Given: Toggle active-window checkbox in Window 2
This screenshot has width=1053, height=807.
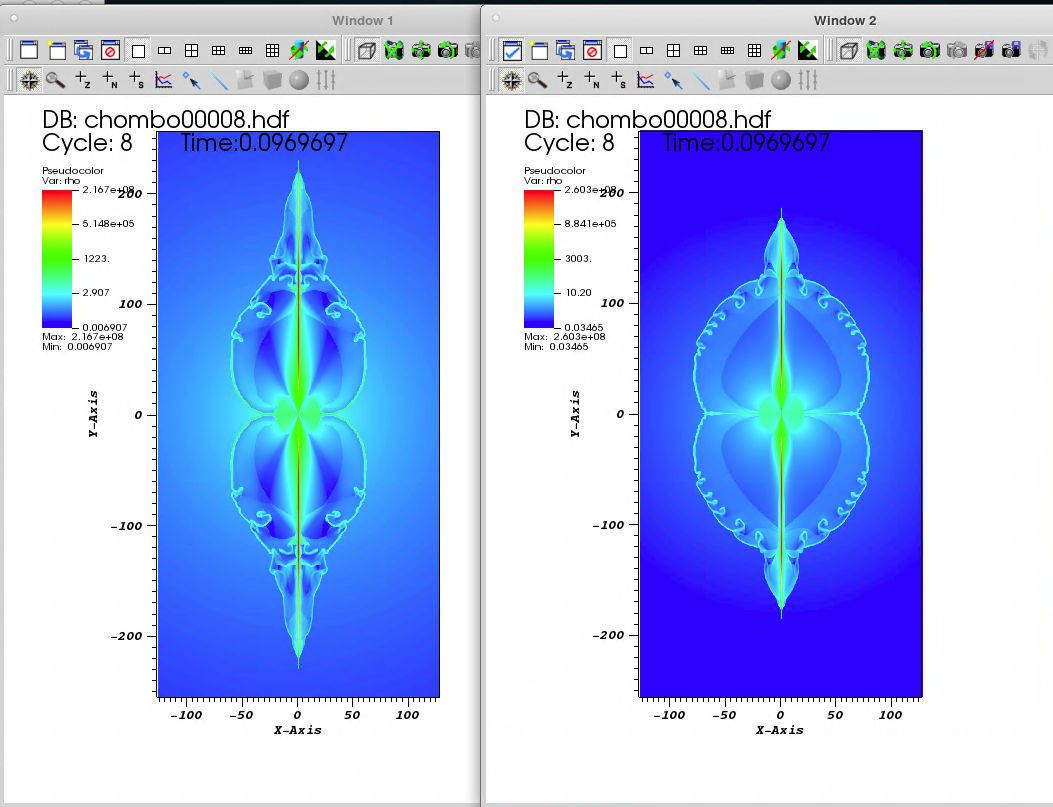Looking at the screenshot, I should pyautogui.click(x=512, y=50).
